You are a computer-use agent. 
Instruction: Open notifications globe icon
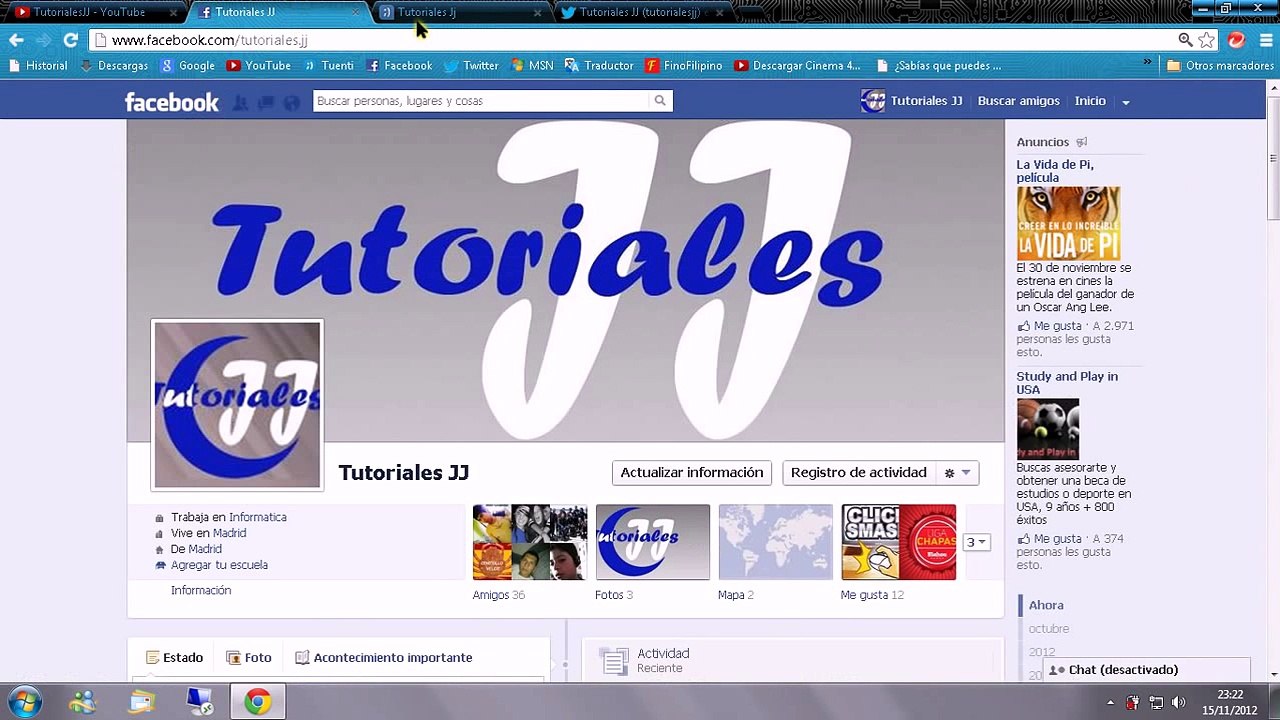[292, 102]
